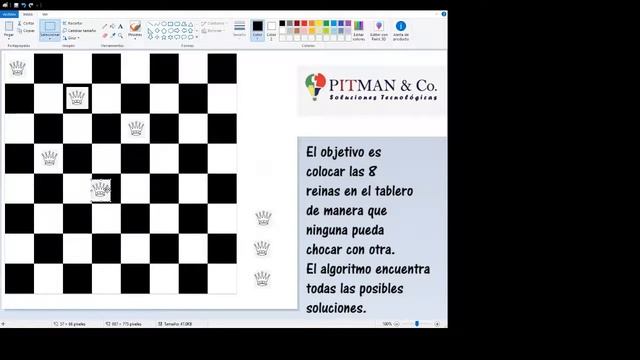
Task: Click the Pinceles brushes icon
Action: pos(135,27)
